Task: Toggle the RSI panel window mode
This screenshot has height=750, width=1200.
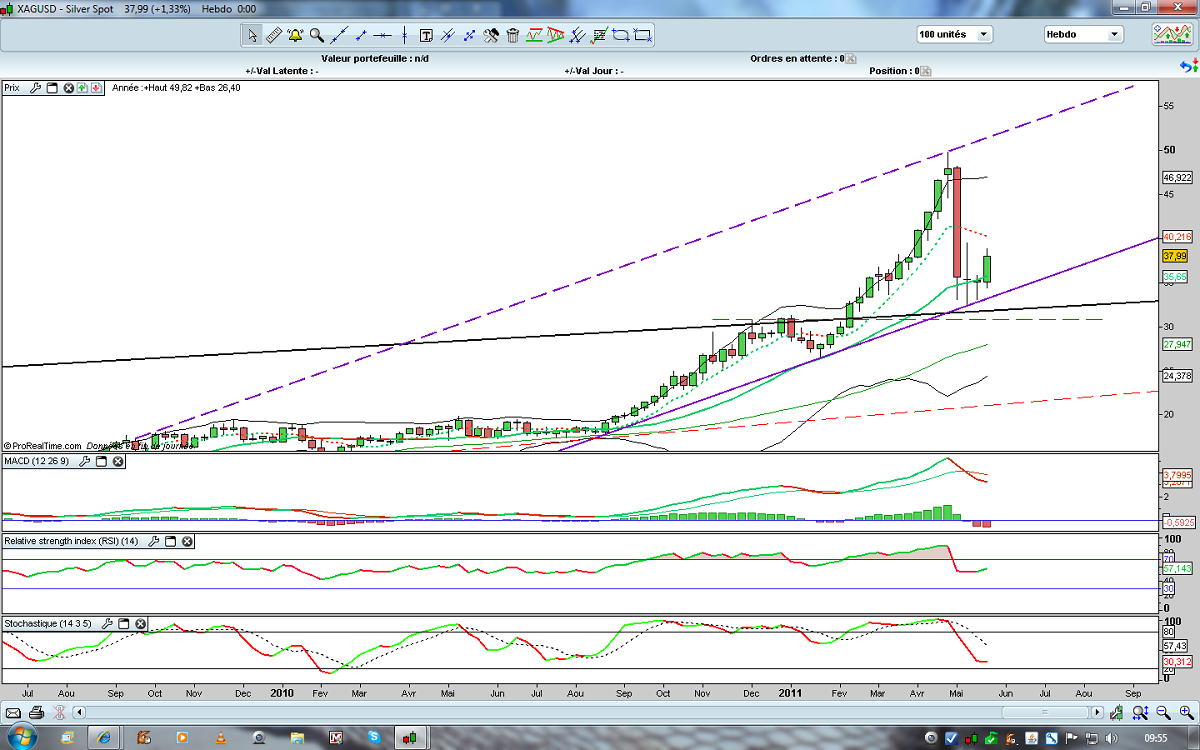Action: point(170,541)
